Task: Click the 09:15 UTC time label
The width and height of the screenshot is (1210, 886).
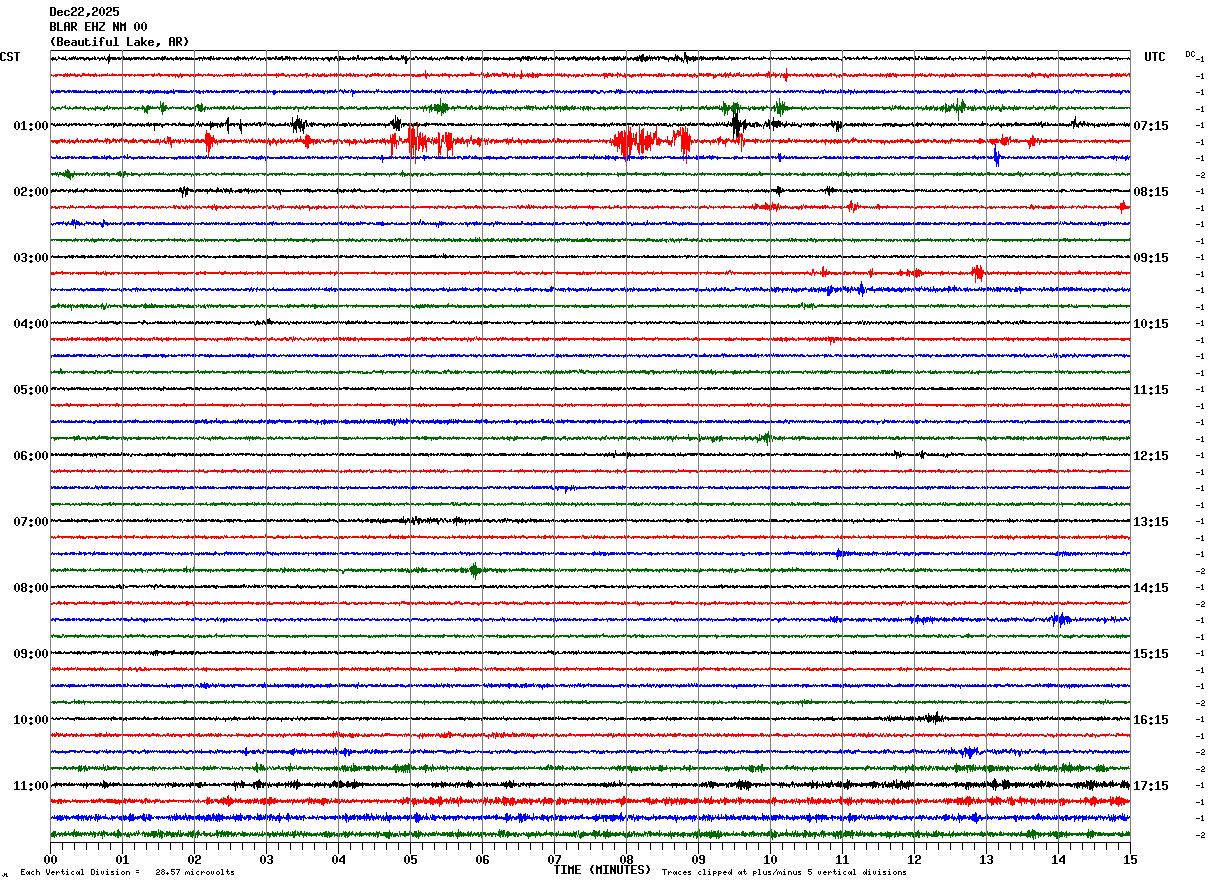Action: tap(1152, 257)
